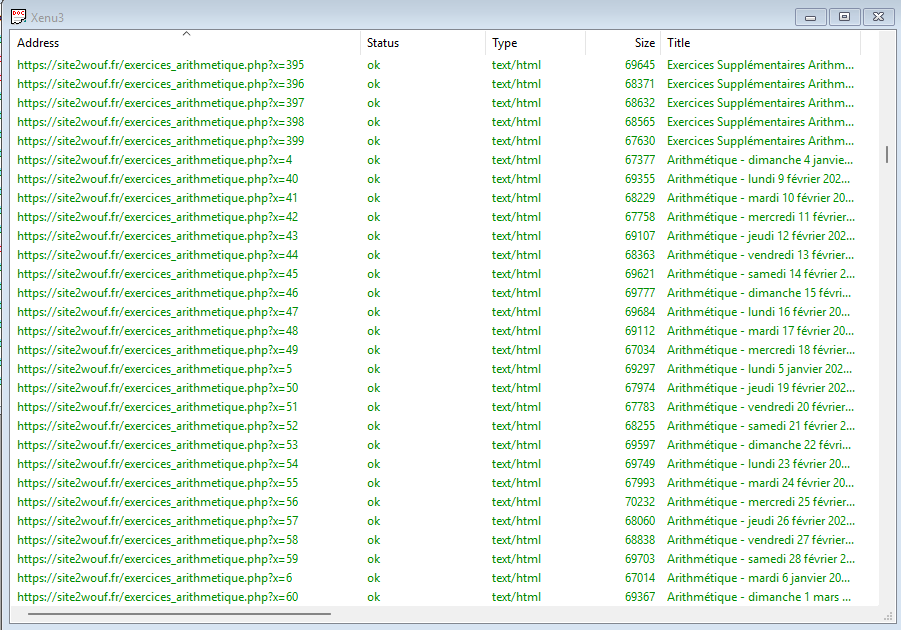The image size is (901, 630).
Task: Click the ok status for x=399 row
Action: click(374, 141)
